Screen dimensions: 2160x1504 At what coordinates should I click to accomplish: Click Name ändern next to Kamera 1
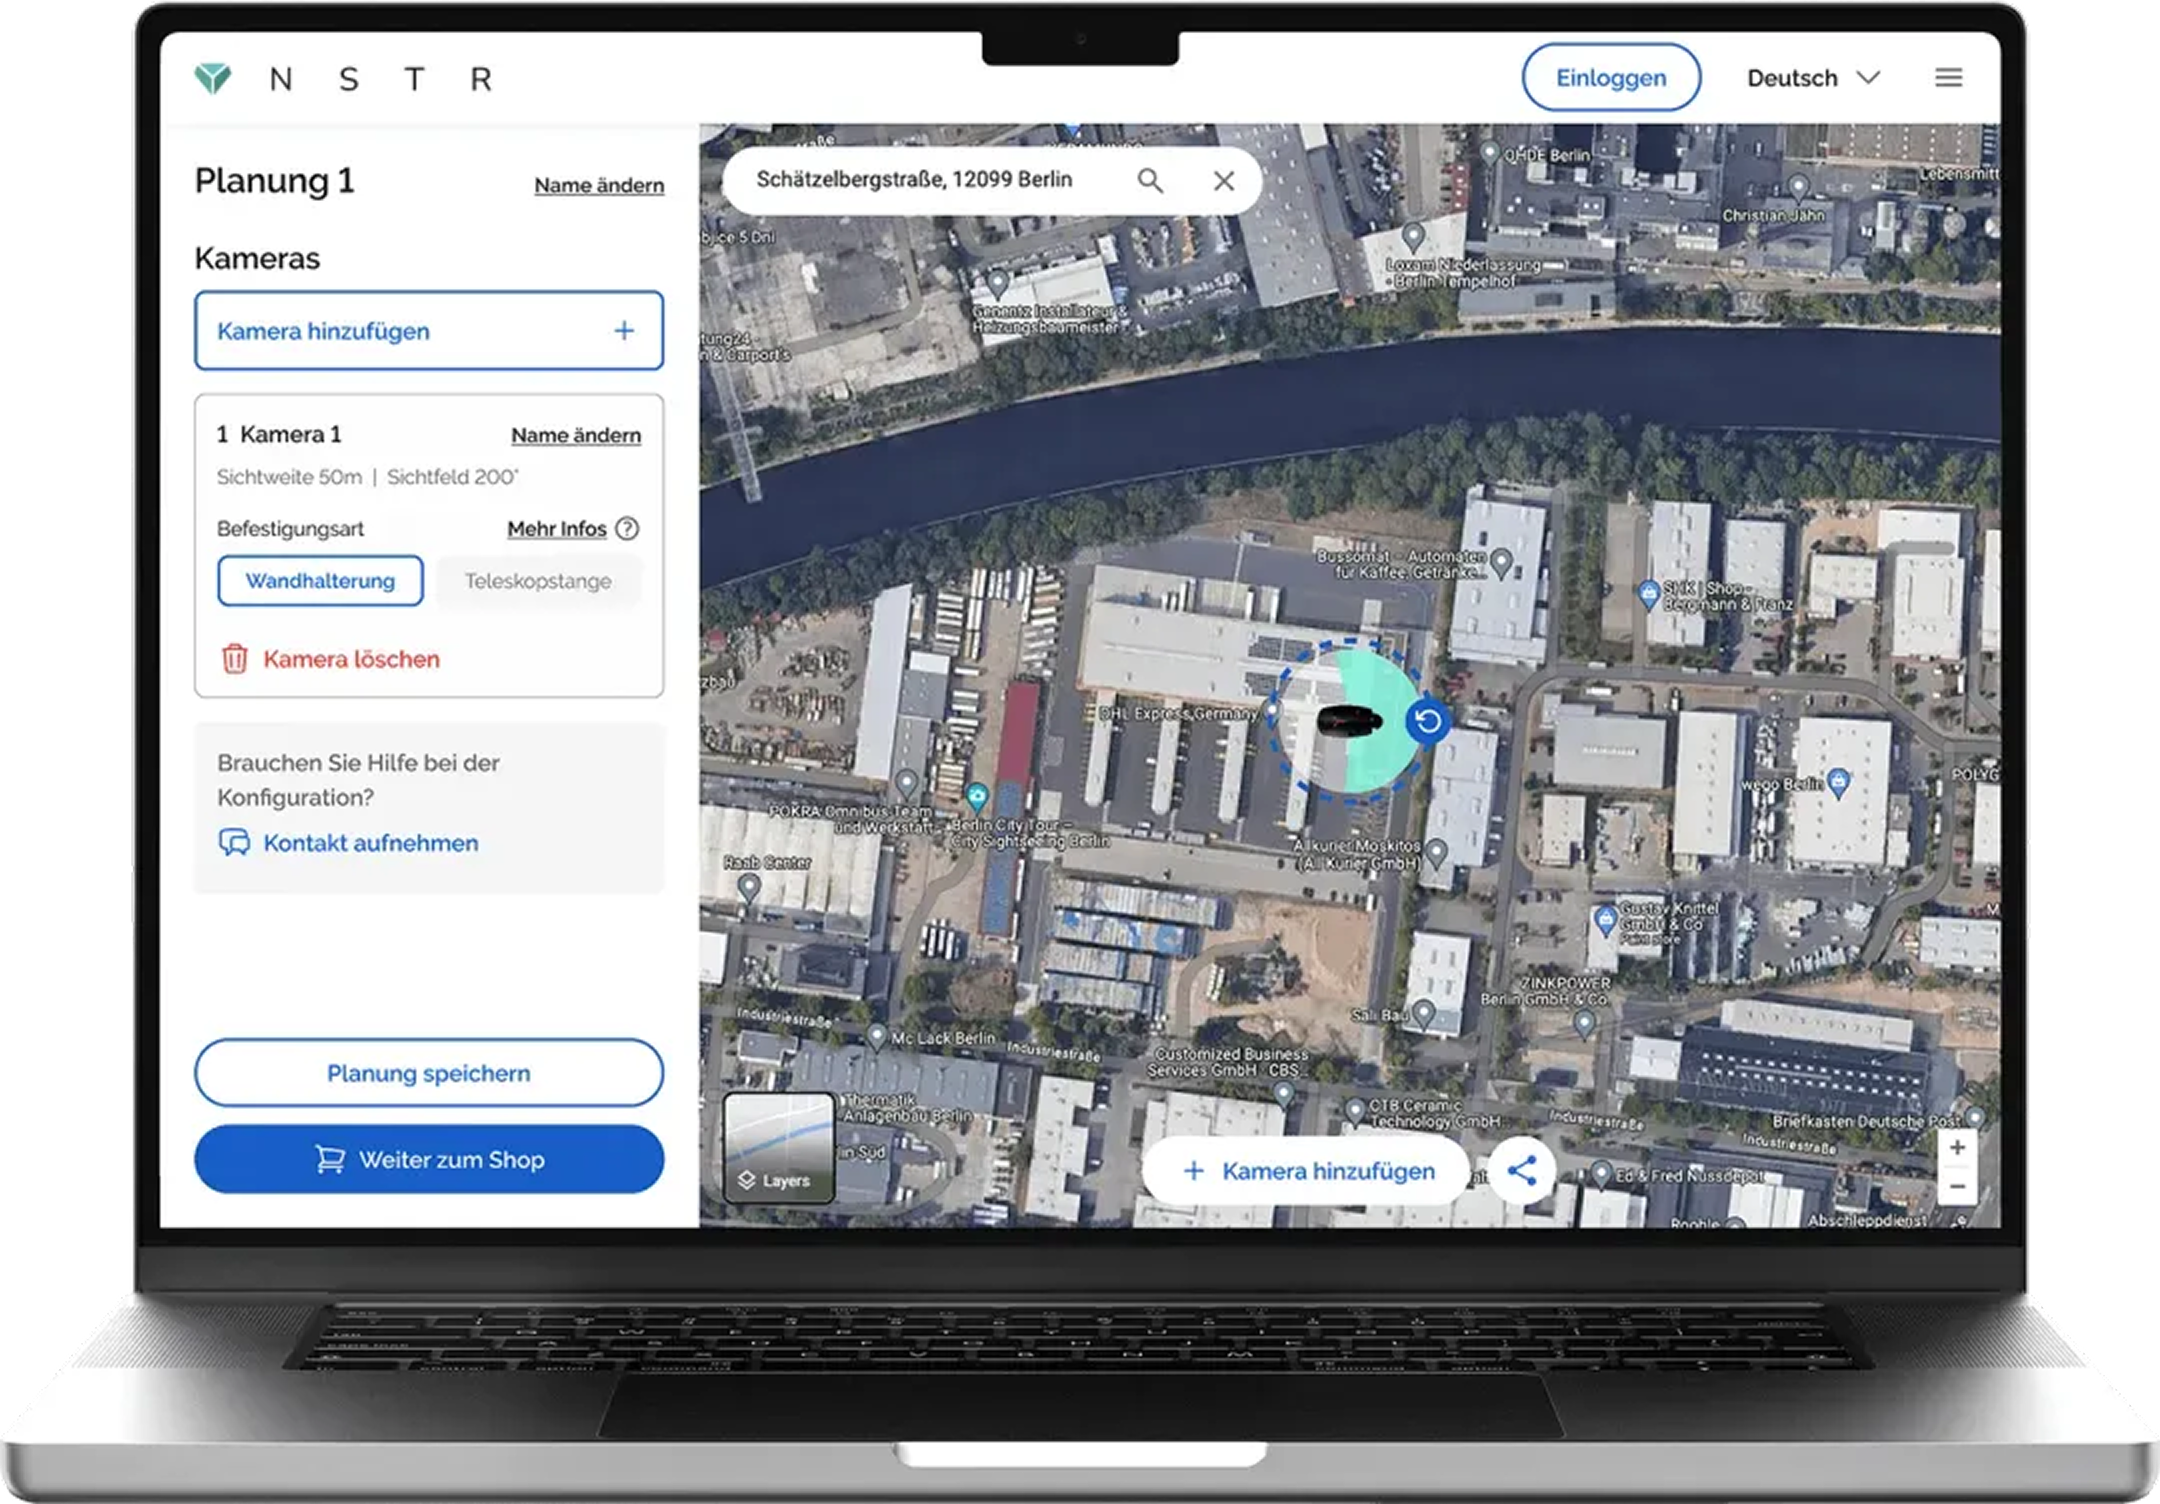(x=576, y=435)
